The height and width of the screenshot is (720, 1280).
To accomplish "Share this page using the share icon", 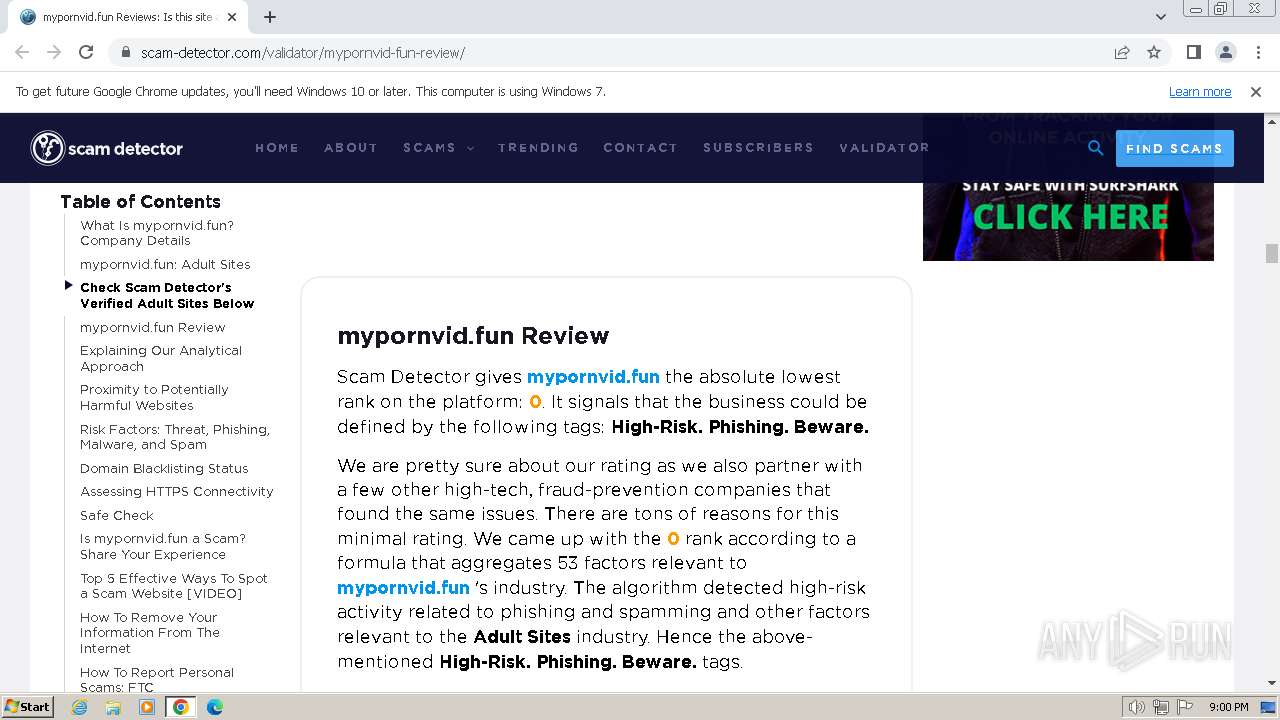I will (1122, 53).
